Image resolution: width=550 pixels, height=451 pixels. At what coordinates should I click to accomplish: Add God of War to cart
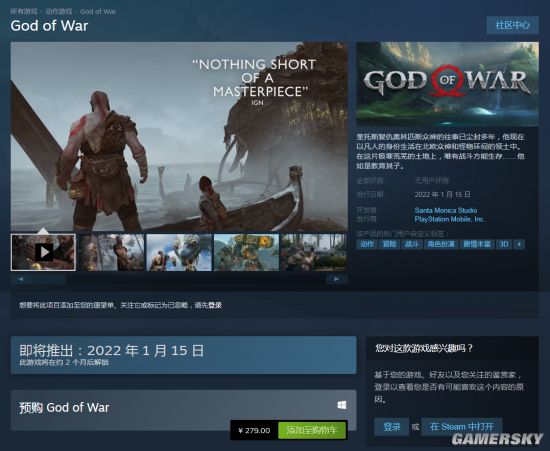point(312,430)
